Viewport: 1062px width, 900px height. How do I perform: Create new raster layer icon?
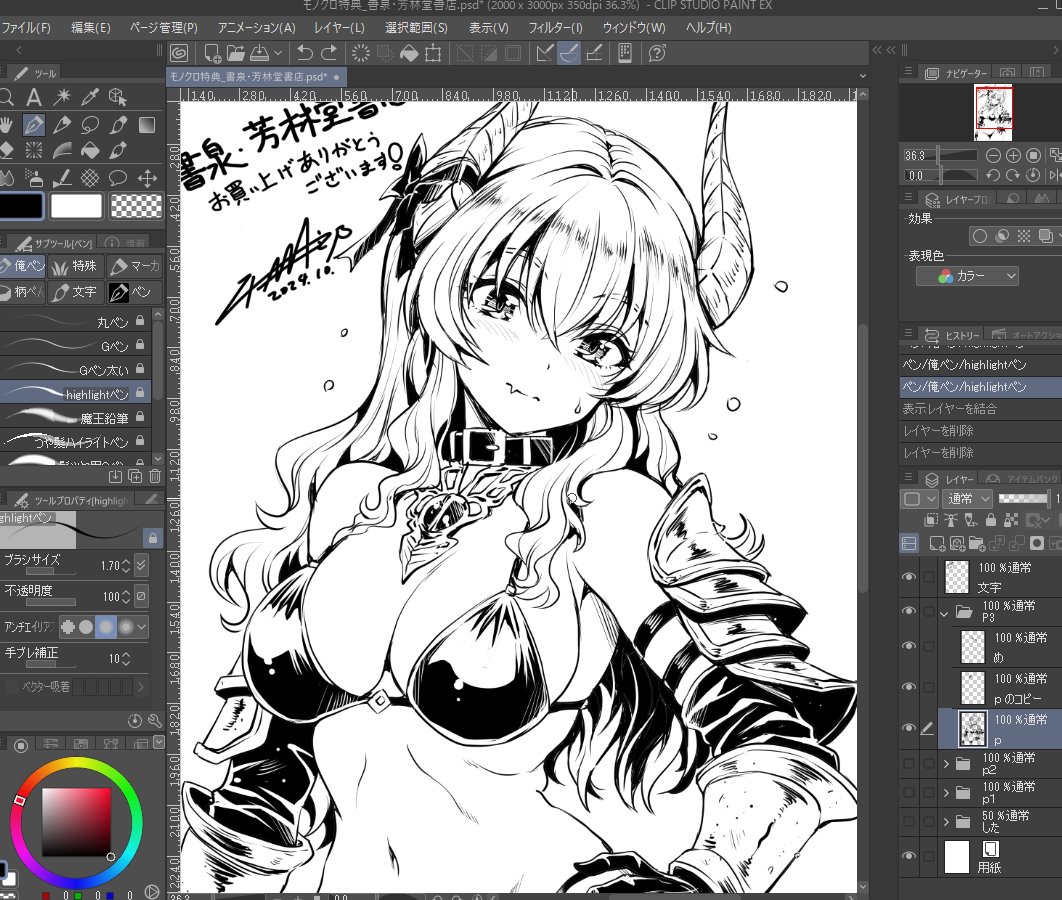[937, 542]
